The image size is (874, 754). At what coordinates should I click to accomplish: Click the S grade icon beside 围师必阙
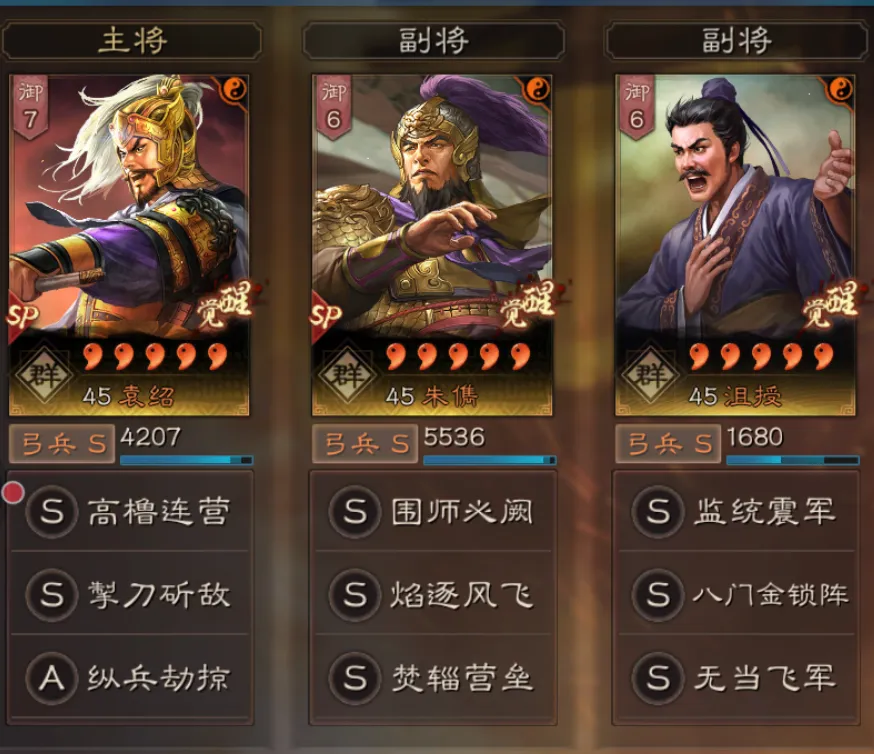coord(355,511)
